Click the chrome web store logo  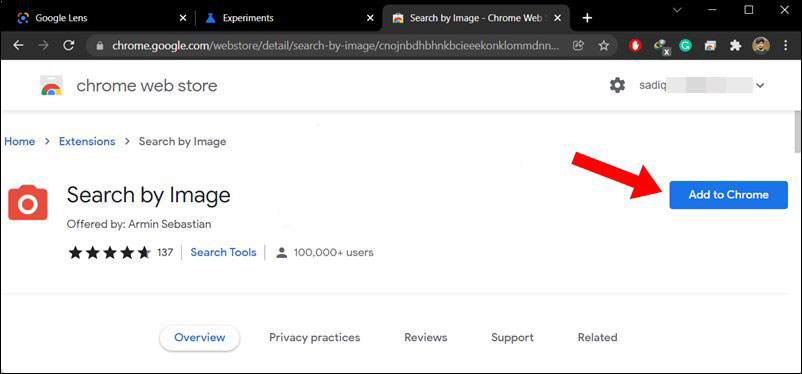coord(51,85)
